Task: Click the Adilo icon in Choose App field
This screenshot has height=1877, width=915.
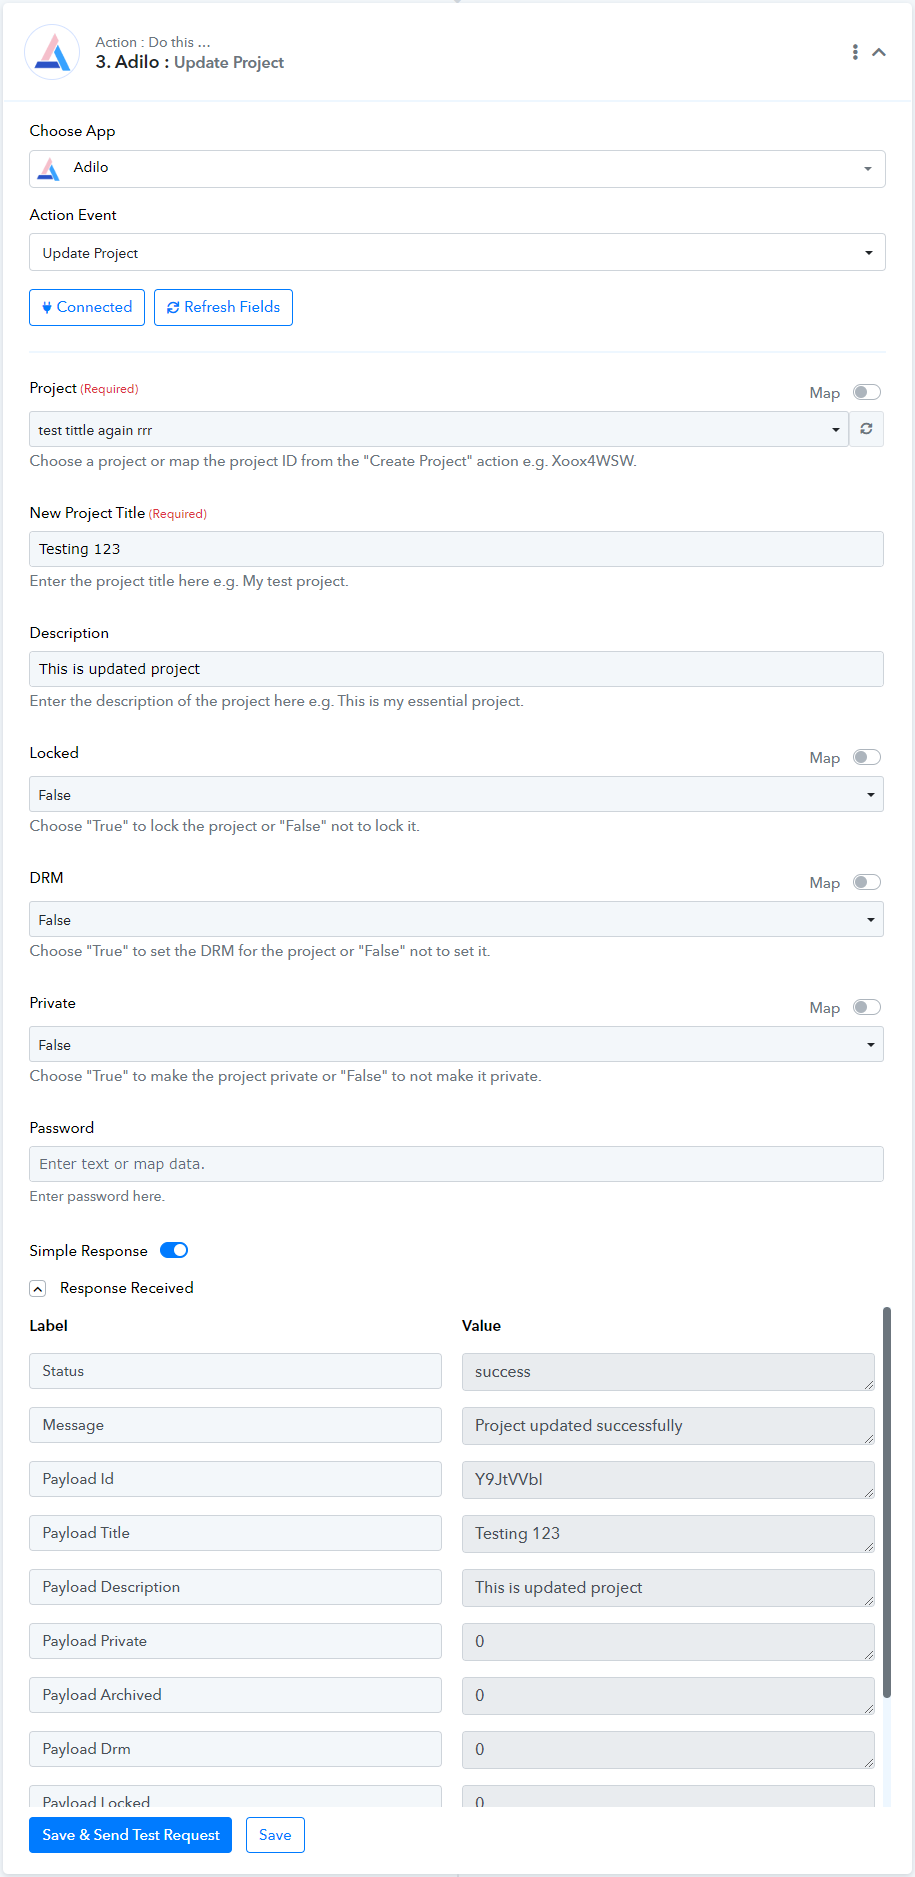Action: (x=48, y=169)
